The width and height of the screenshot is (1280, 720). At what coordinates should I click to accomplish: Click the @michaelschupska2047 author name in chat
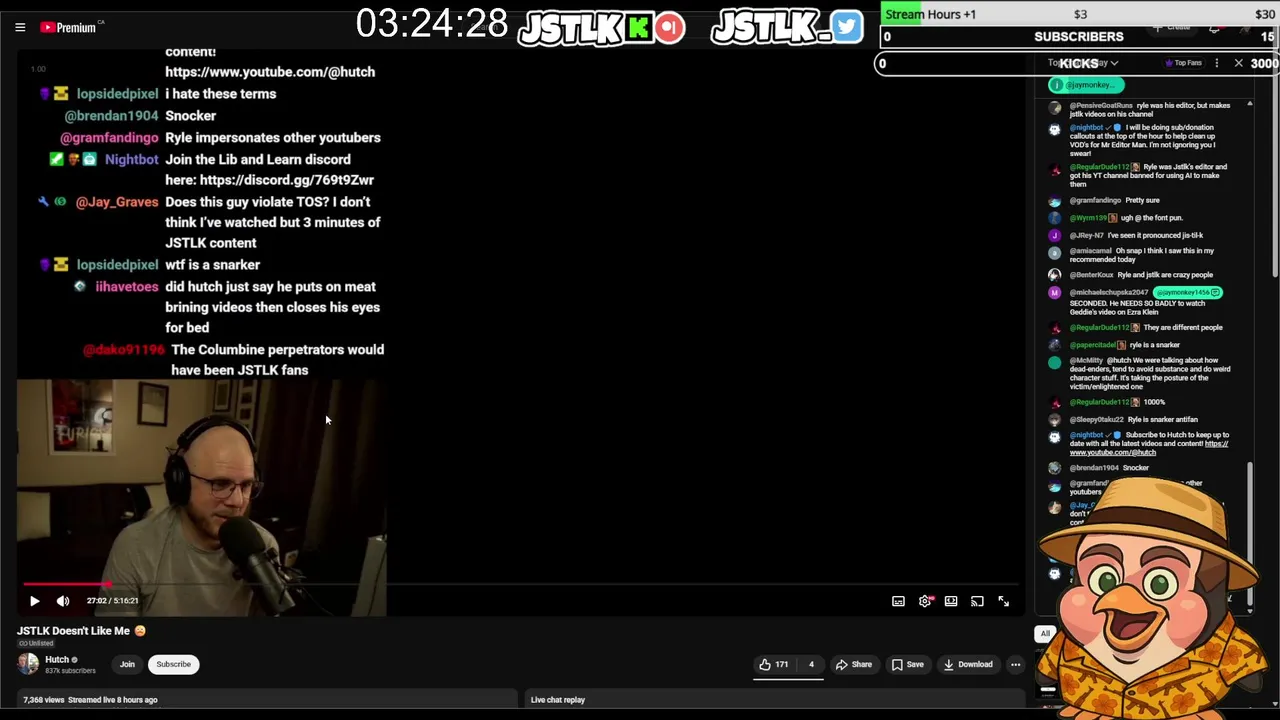(1108, 292)
